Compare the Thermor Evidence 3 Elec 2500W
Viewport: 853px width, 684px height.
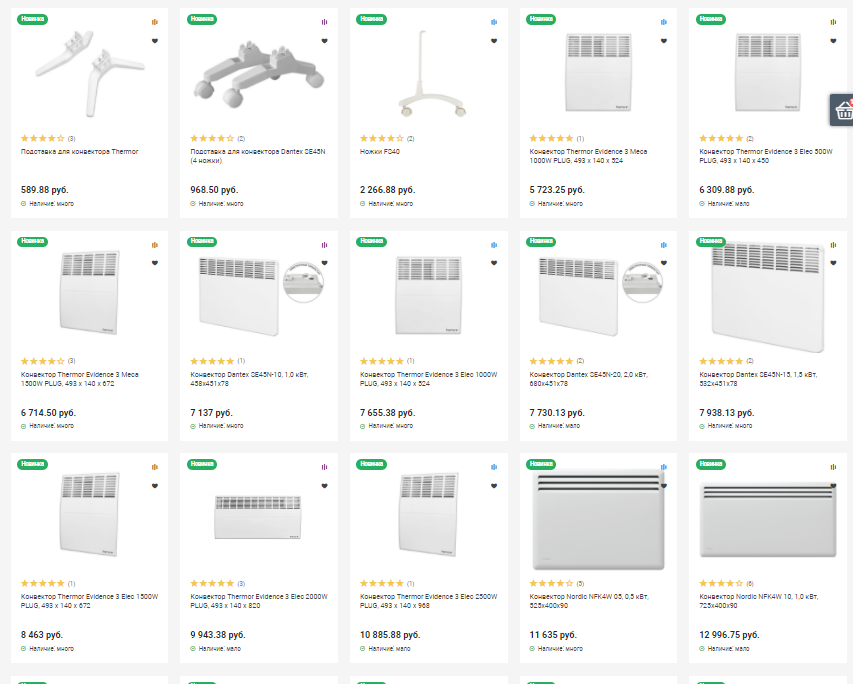point(494,467)
